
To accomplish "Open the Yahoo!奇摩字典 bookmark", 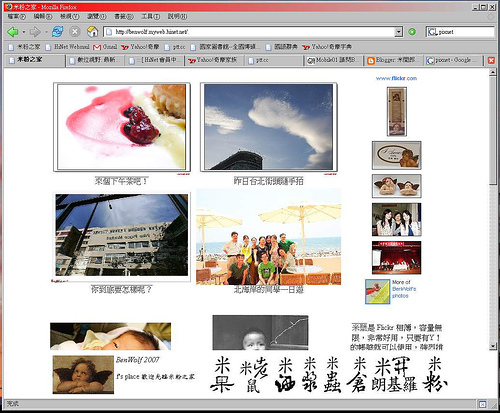I will 327,47.
